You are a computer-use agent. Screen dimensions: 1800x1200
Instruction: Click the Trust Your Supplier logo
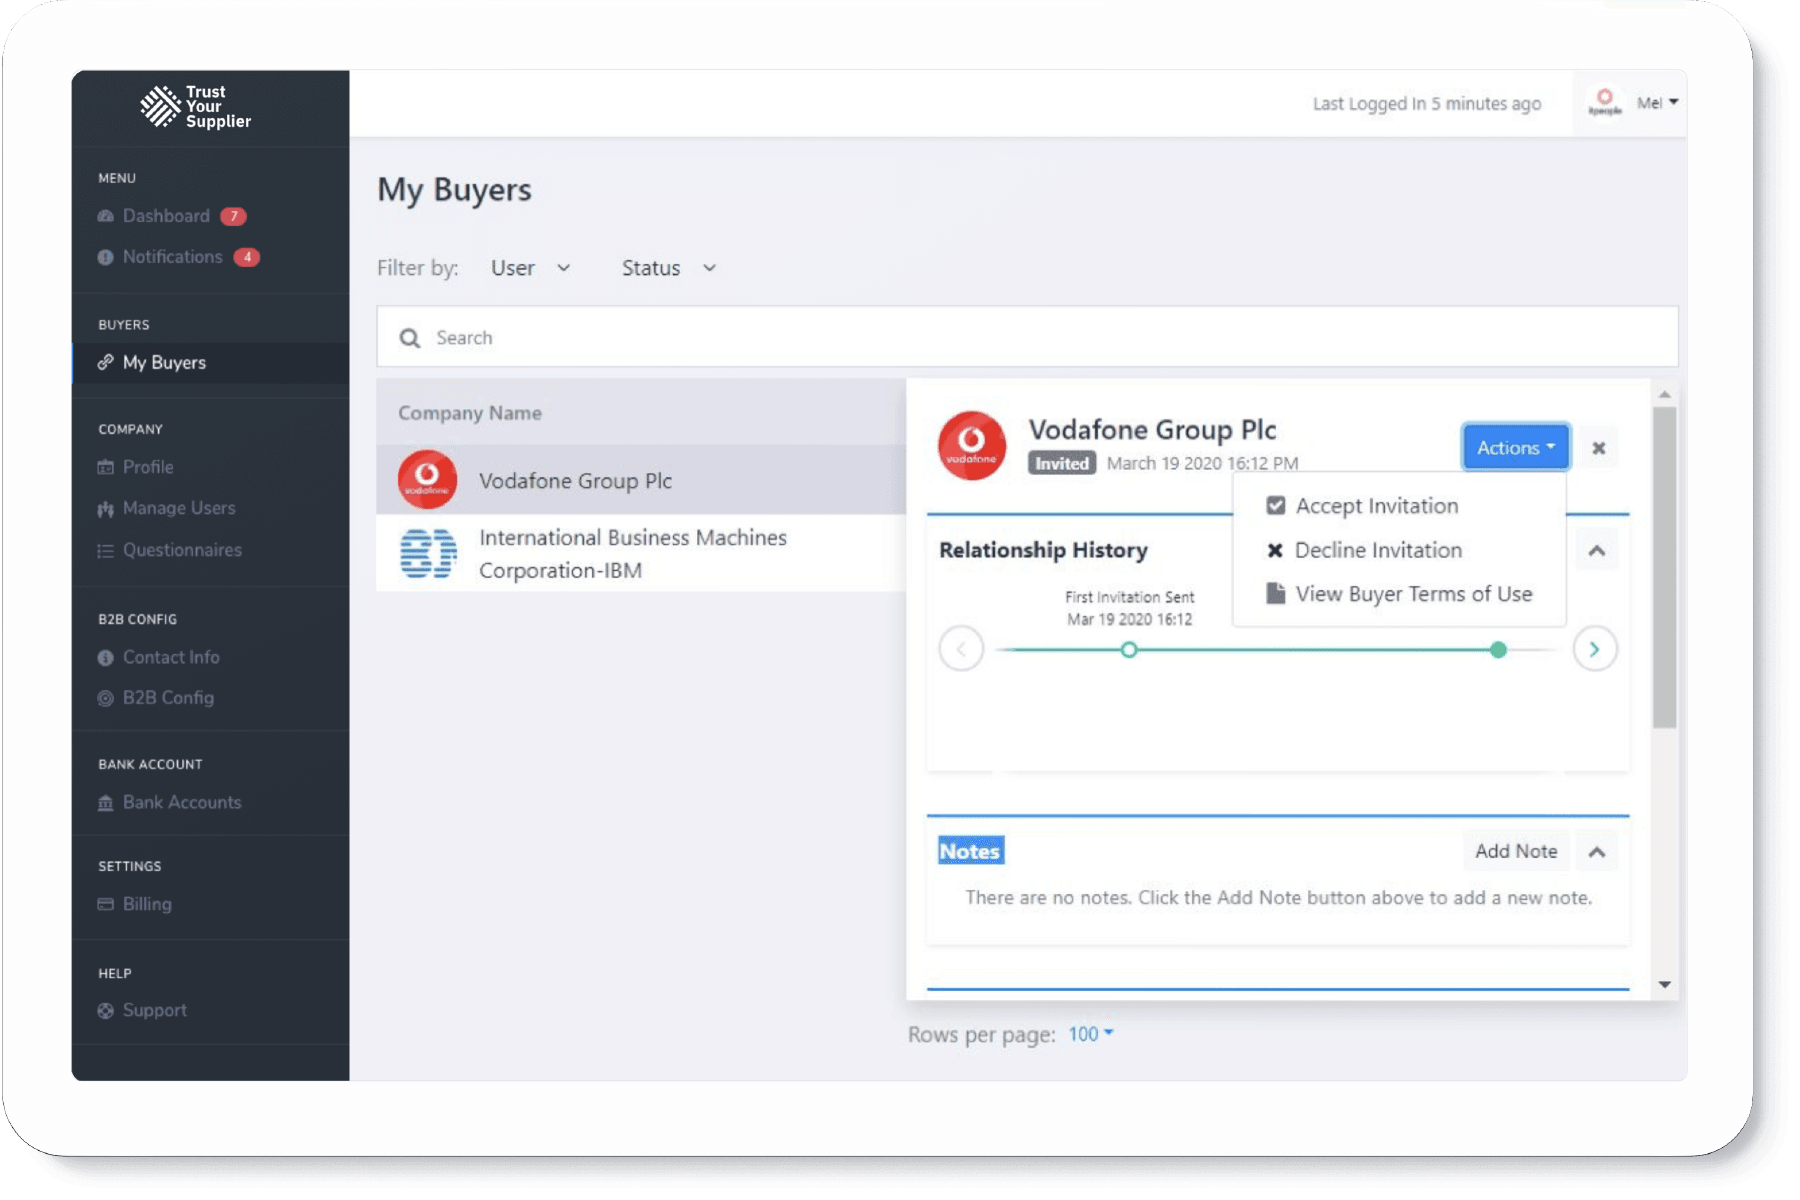[196, 107]
